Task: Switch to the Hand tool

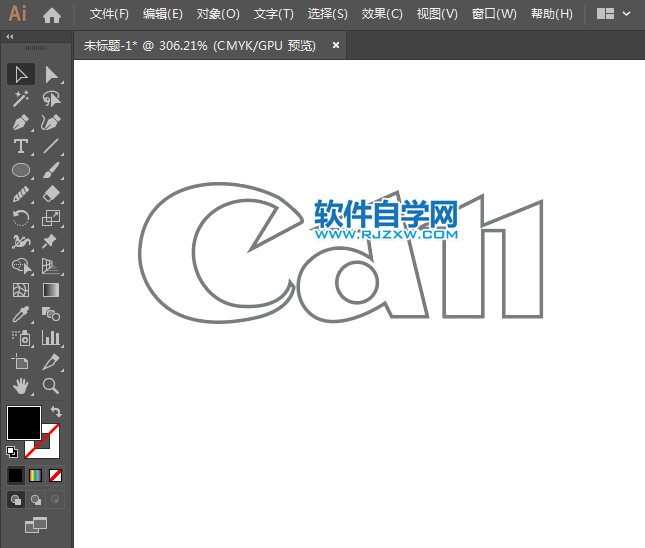Action: click(x=21, y=386)
